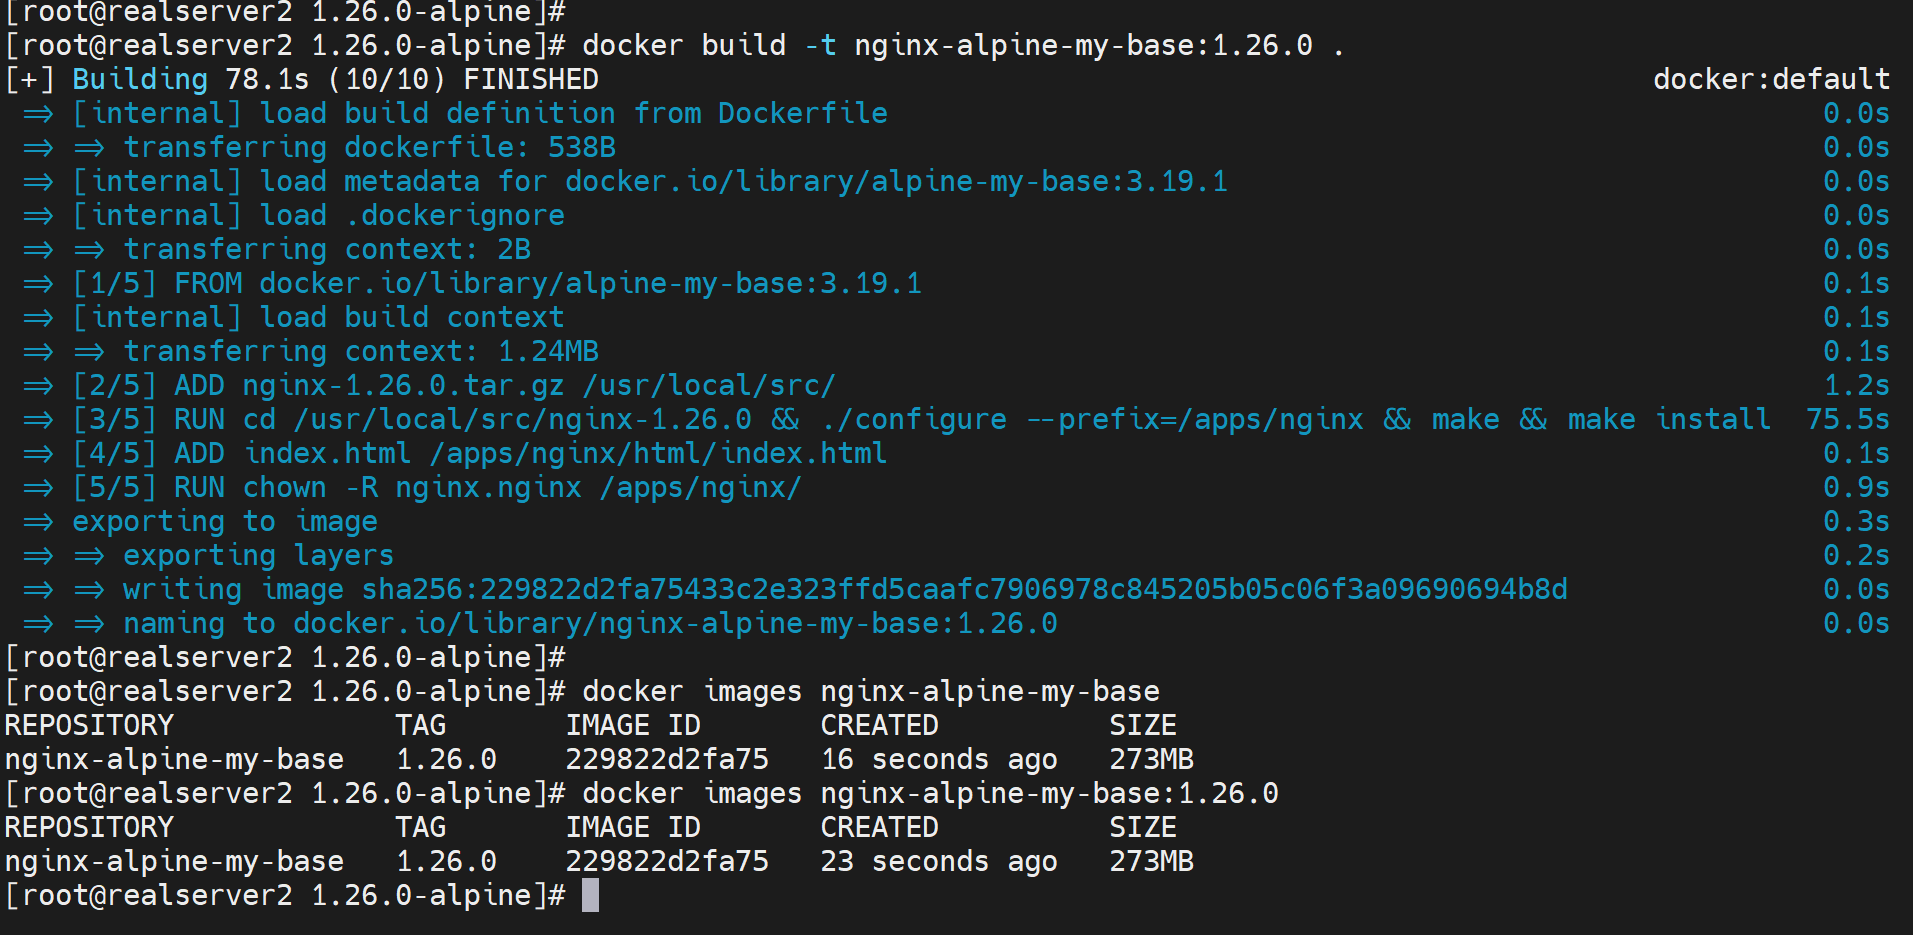Click the "23 seconds ago" created value

tap(938, 861)
